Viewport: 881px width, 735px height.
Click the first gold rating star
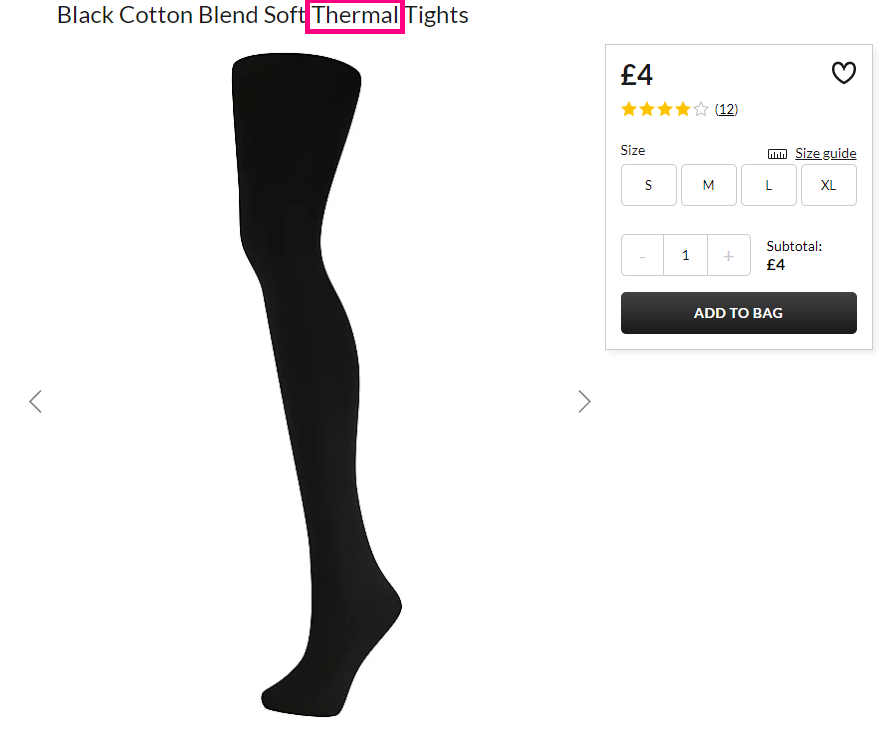coord(629,109)
